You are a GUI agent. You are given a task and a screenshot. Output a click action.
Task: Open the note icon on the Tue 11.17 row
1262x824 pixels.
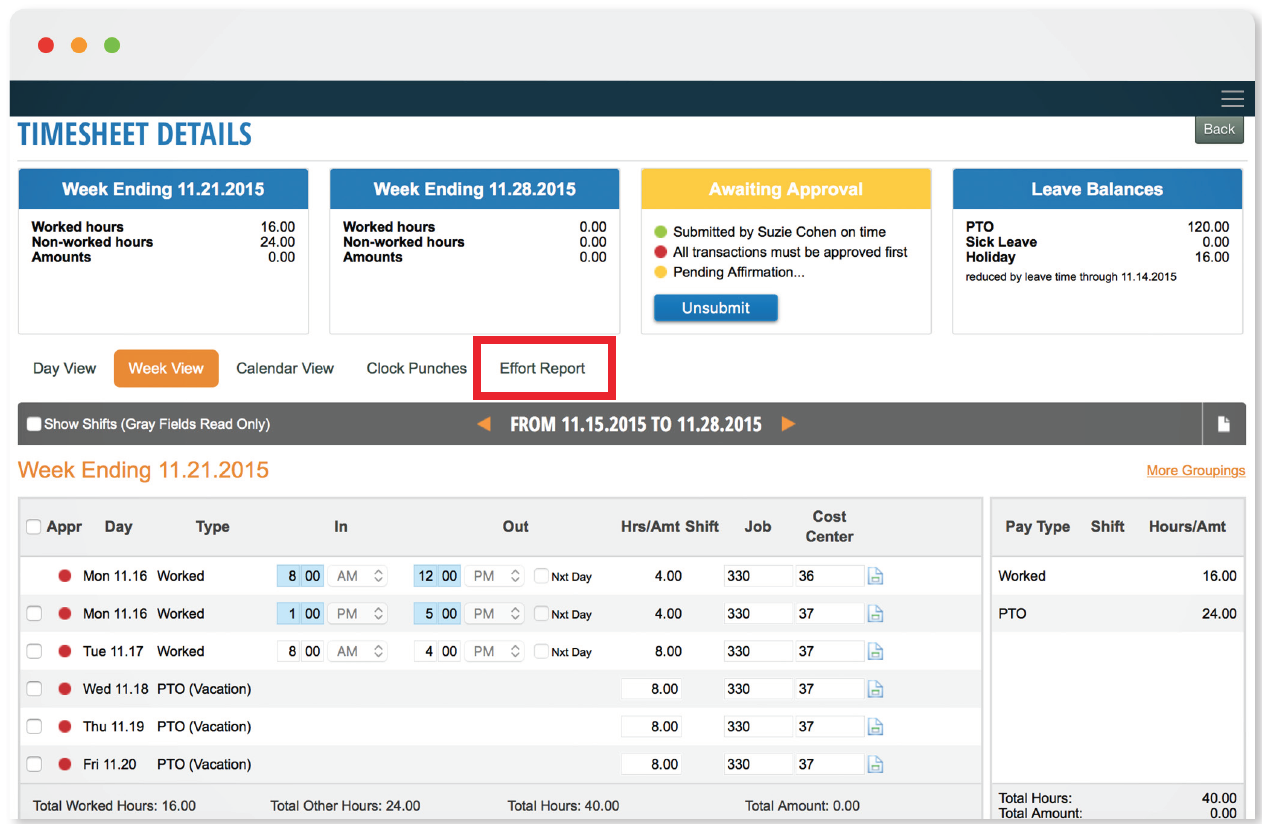(x=875, y=651)
